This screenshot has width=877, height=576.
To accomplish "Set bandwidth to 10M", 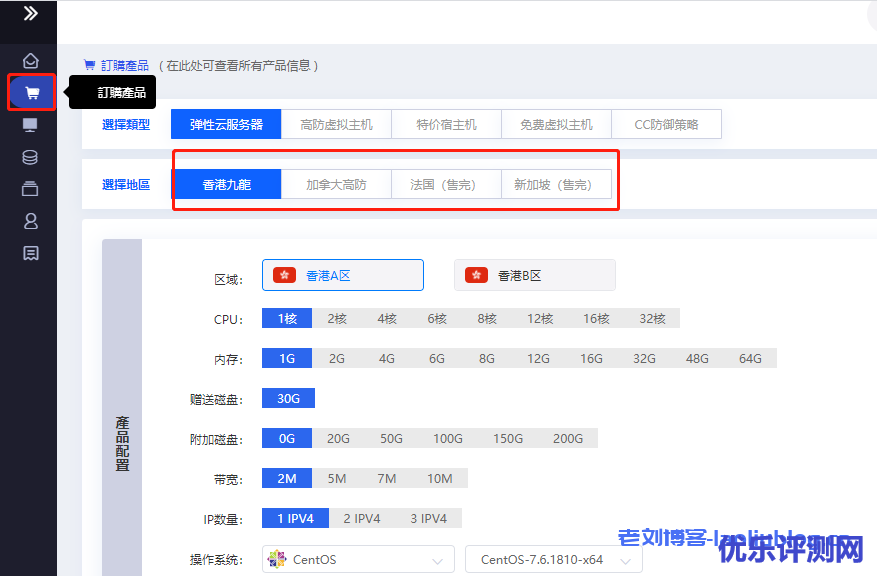I will coord(440,478).
